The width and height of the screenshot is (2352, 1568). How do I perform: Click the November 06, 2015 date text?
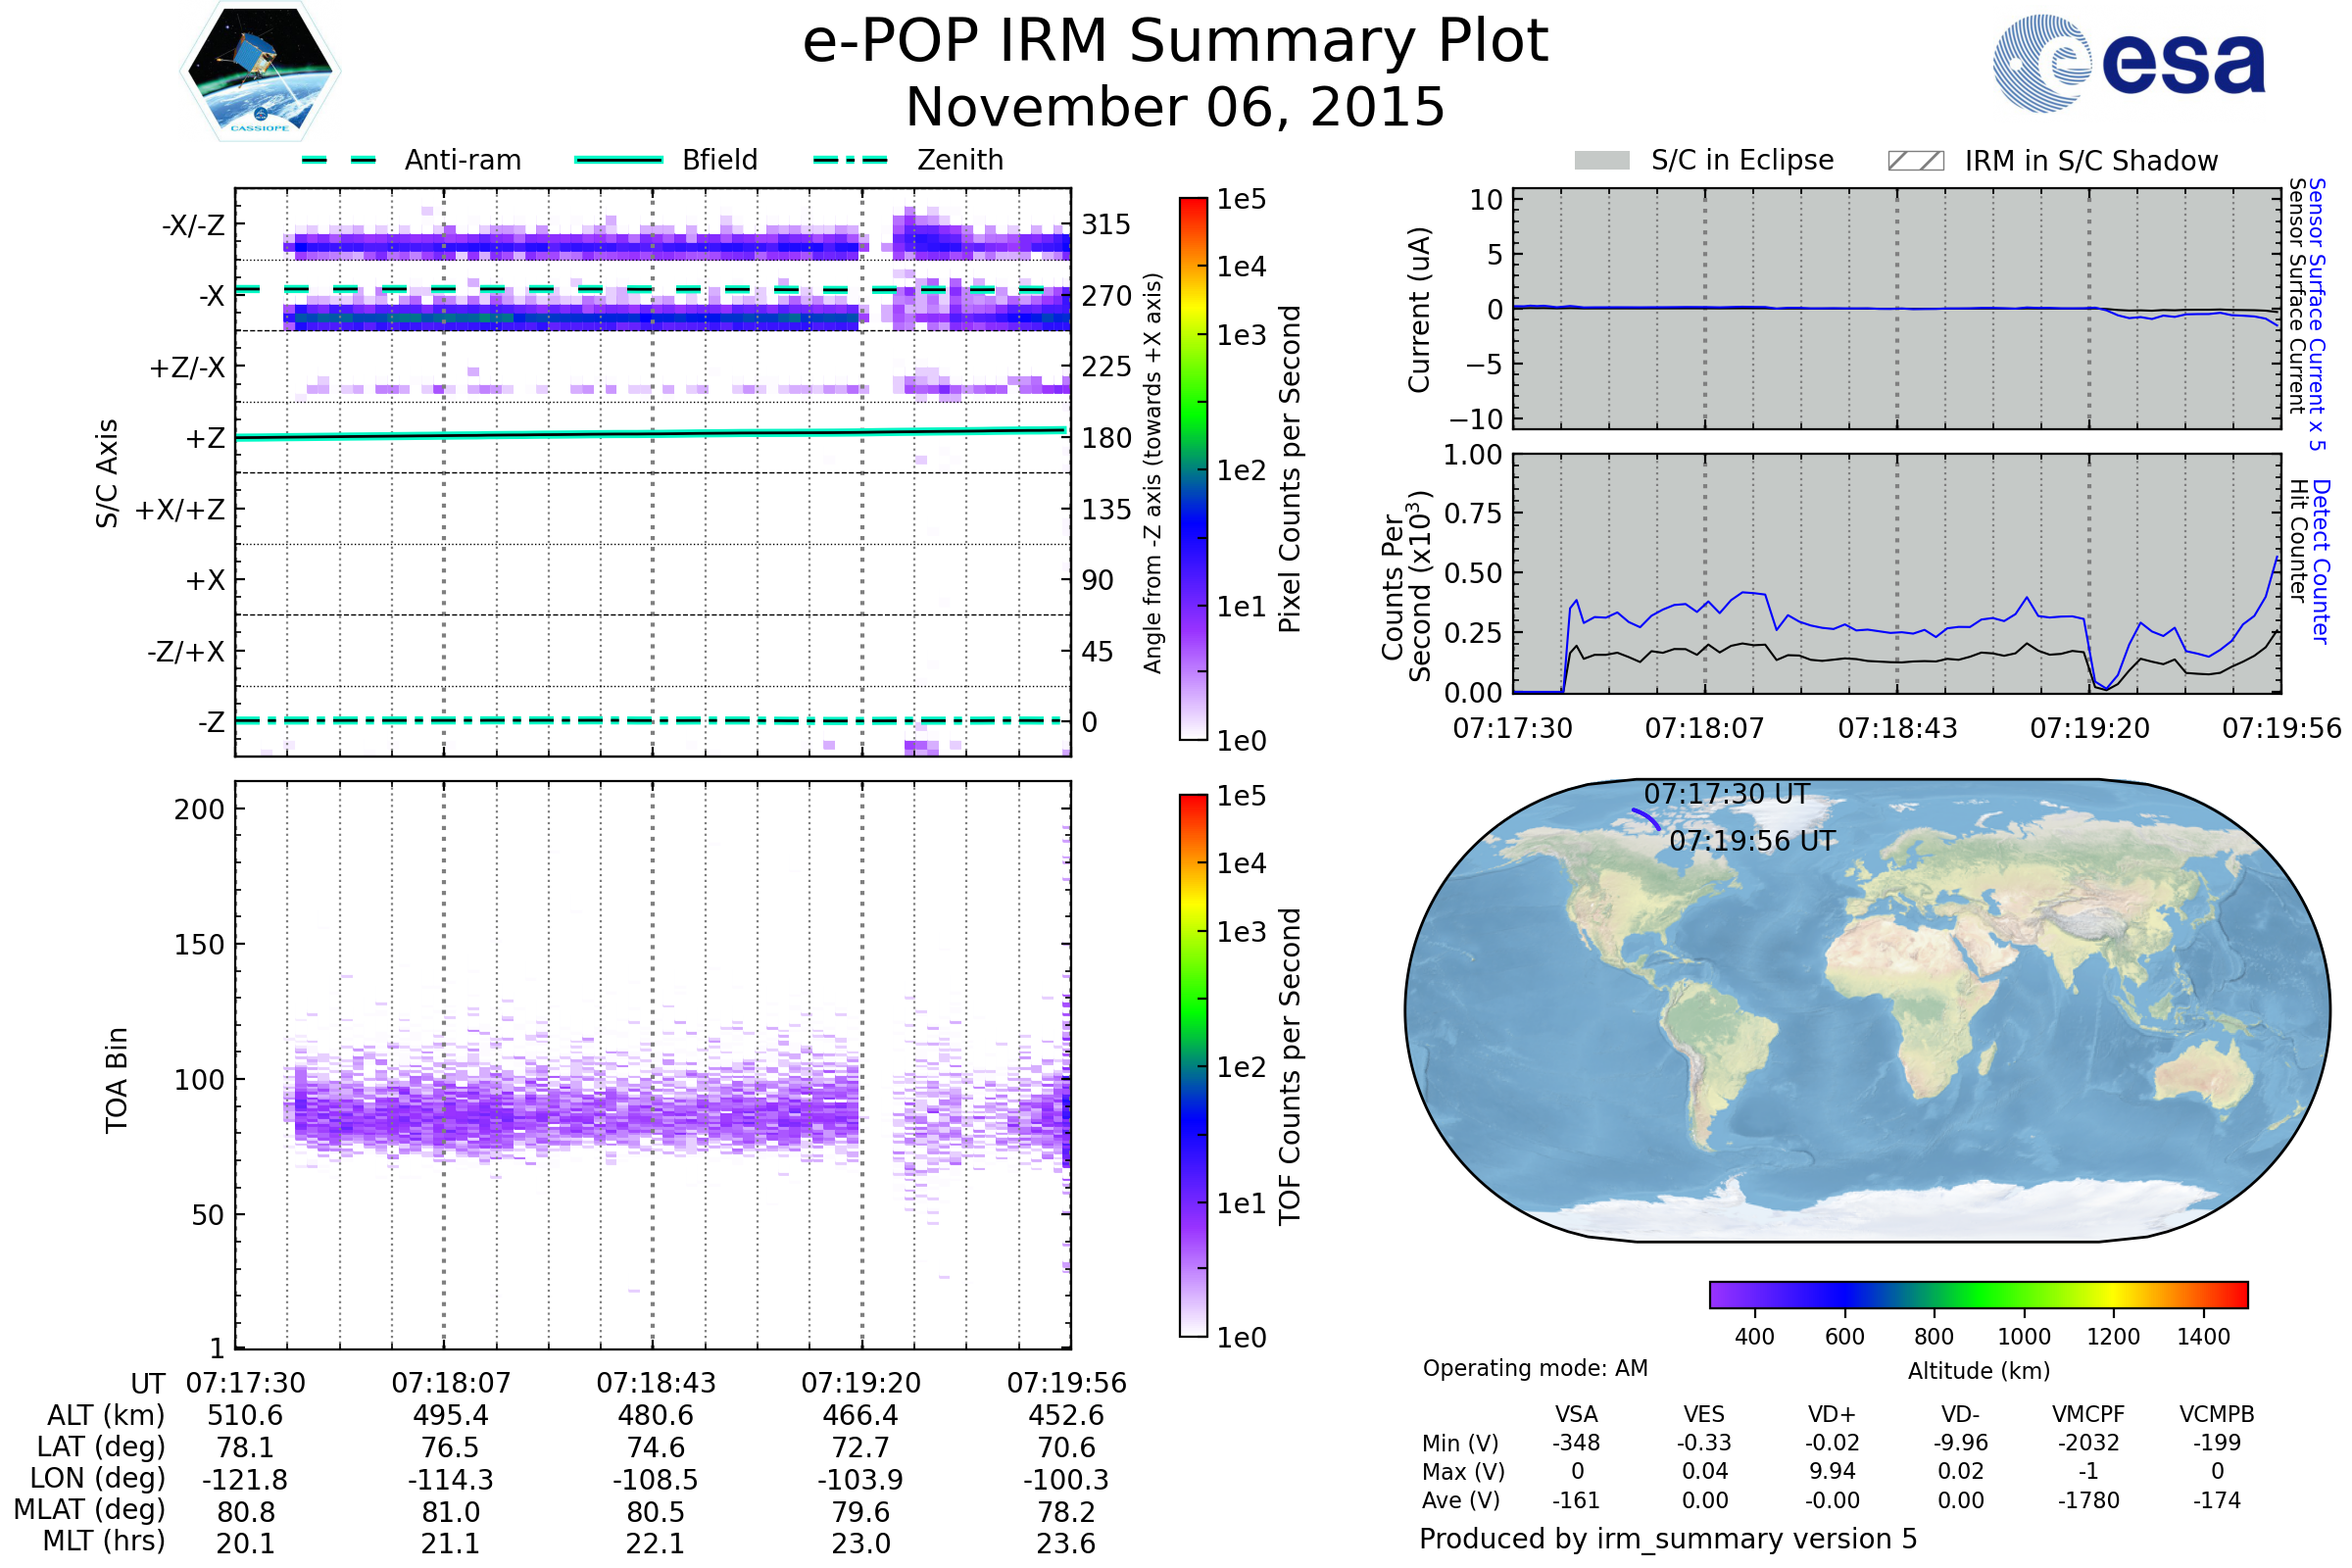[x=1175, y=108]
